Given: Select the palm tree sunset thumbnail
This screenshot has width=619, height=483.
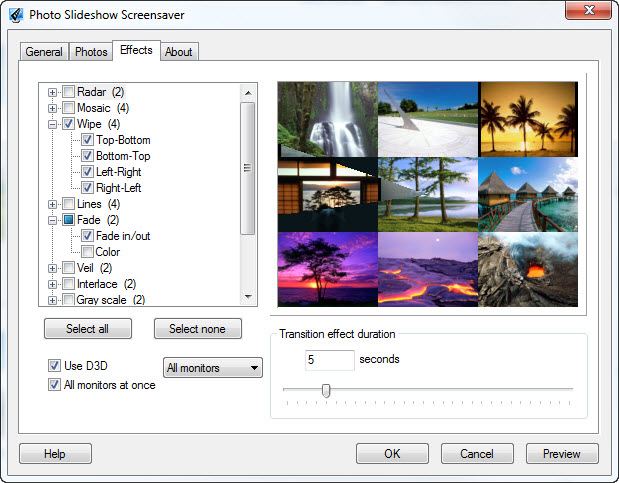Looking at the screenshot, I should click(527, 118).
